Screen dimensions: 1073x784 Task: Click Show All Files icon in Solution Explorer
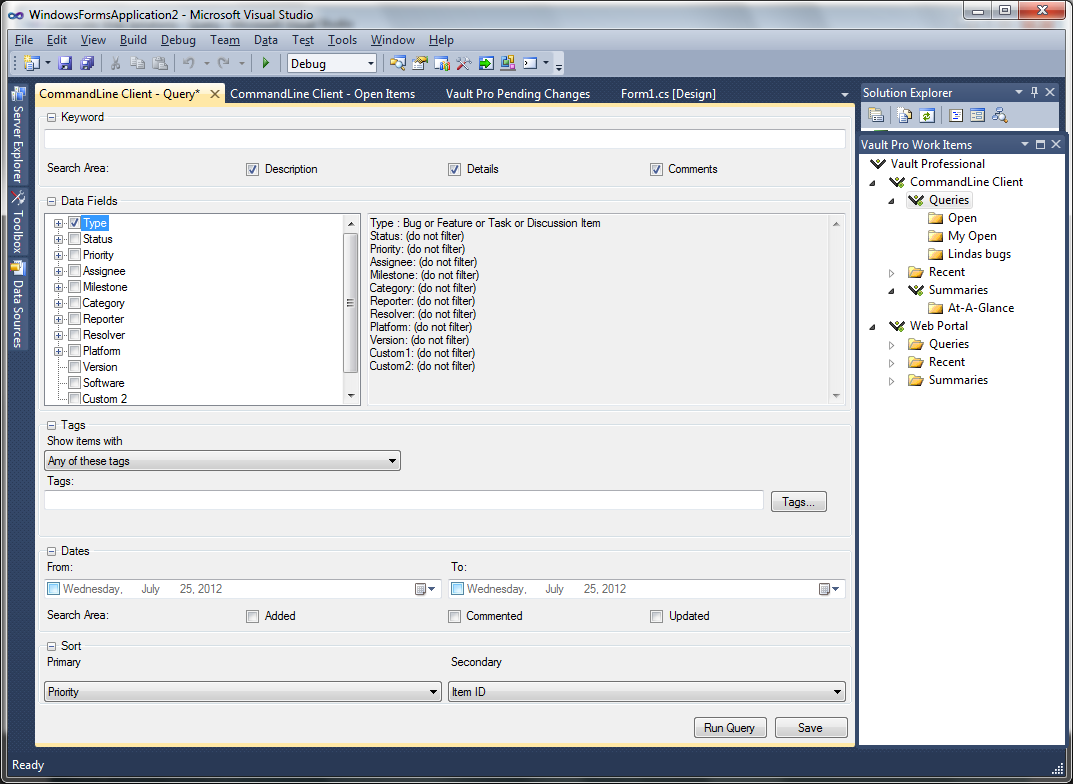(x=904, y=116)
